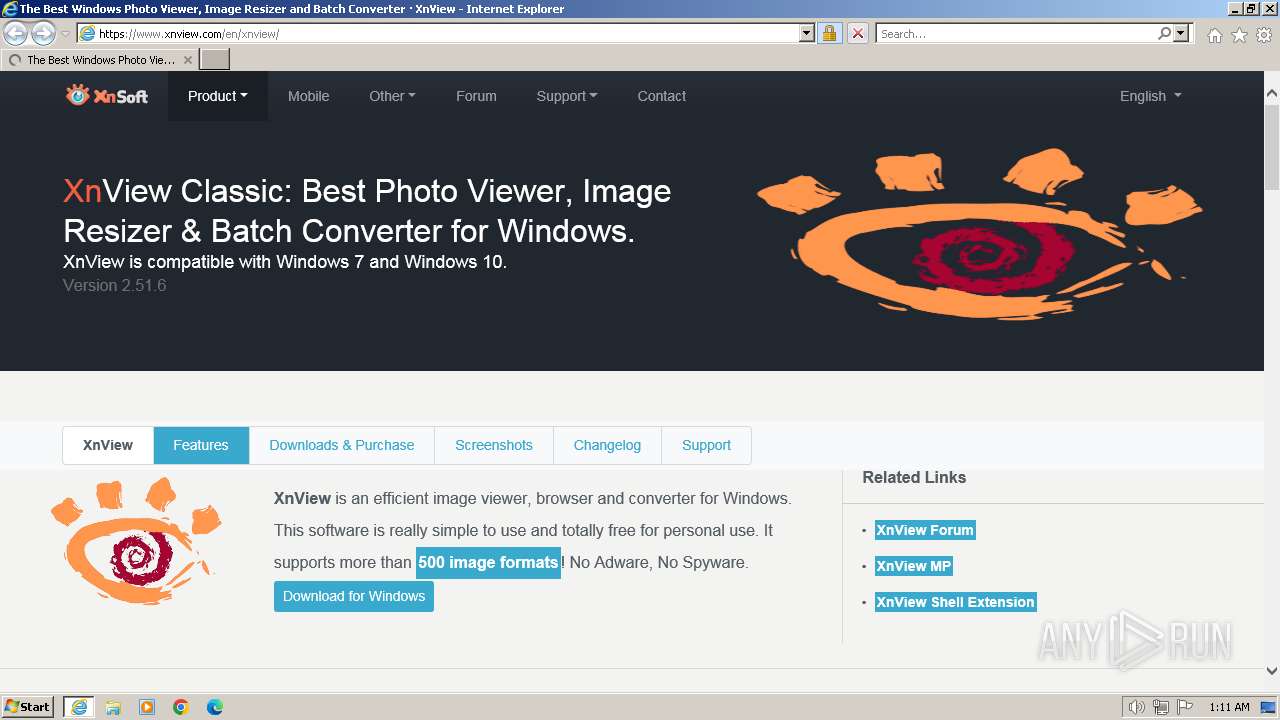Open the Contact nav link
This screenshot has width=1280, height=720.
(x=662, y=96)
